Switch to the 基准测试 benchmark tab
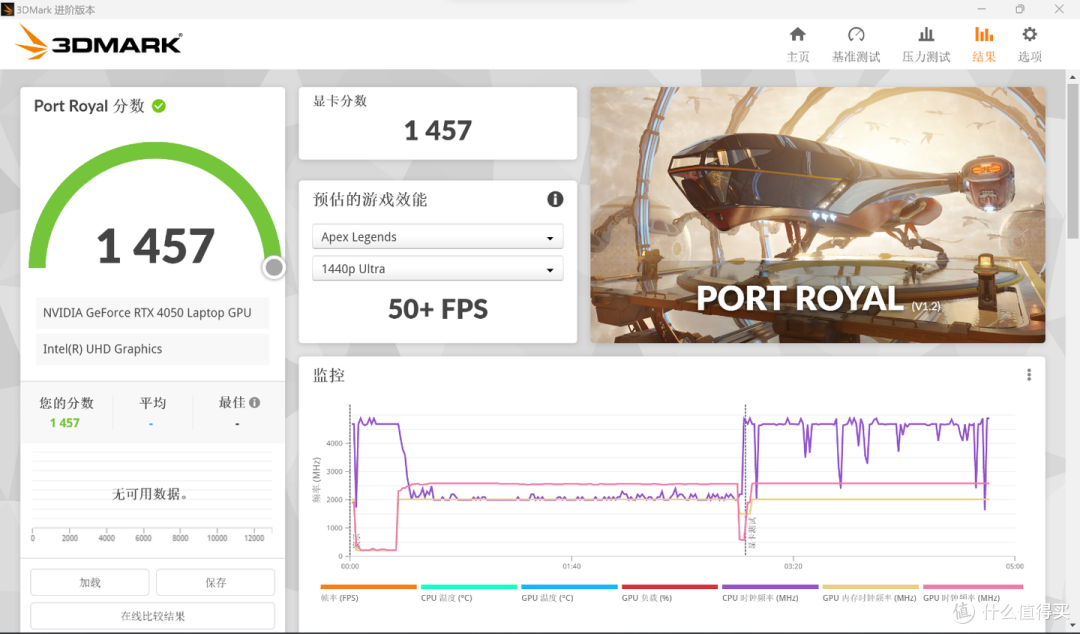1080x634 pixels. pyautogui.click(x=855, y=45)
